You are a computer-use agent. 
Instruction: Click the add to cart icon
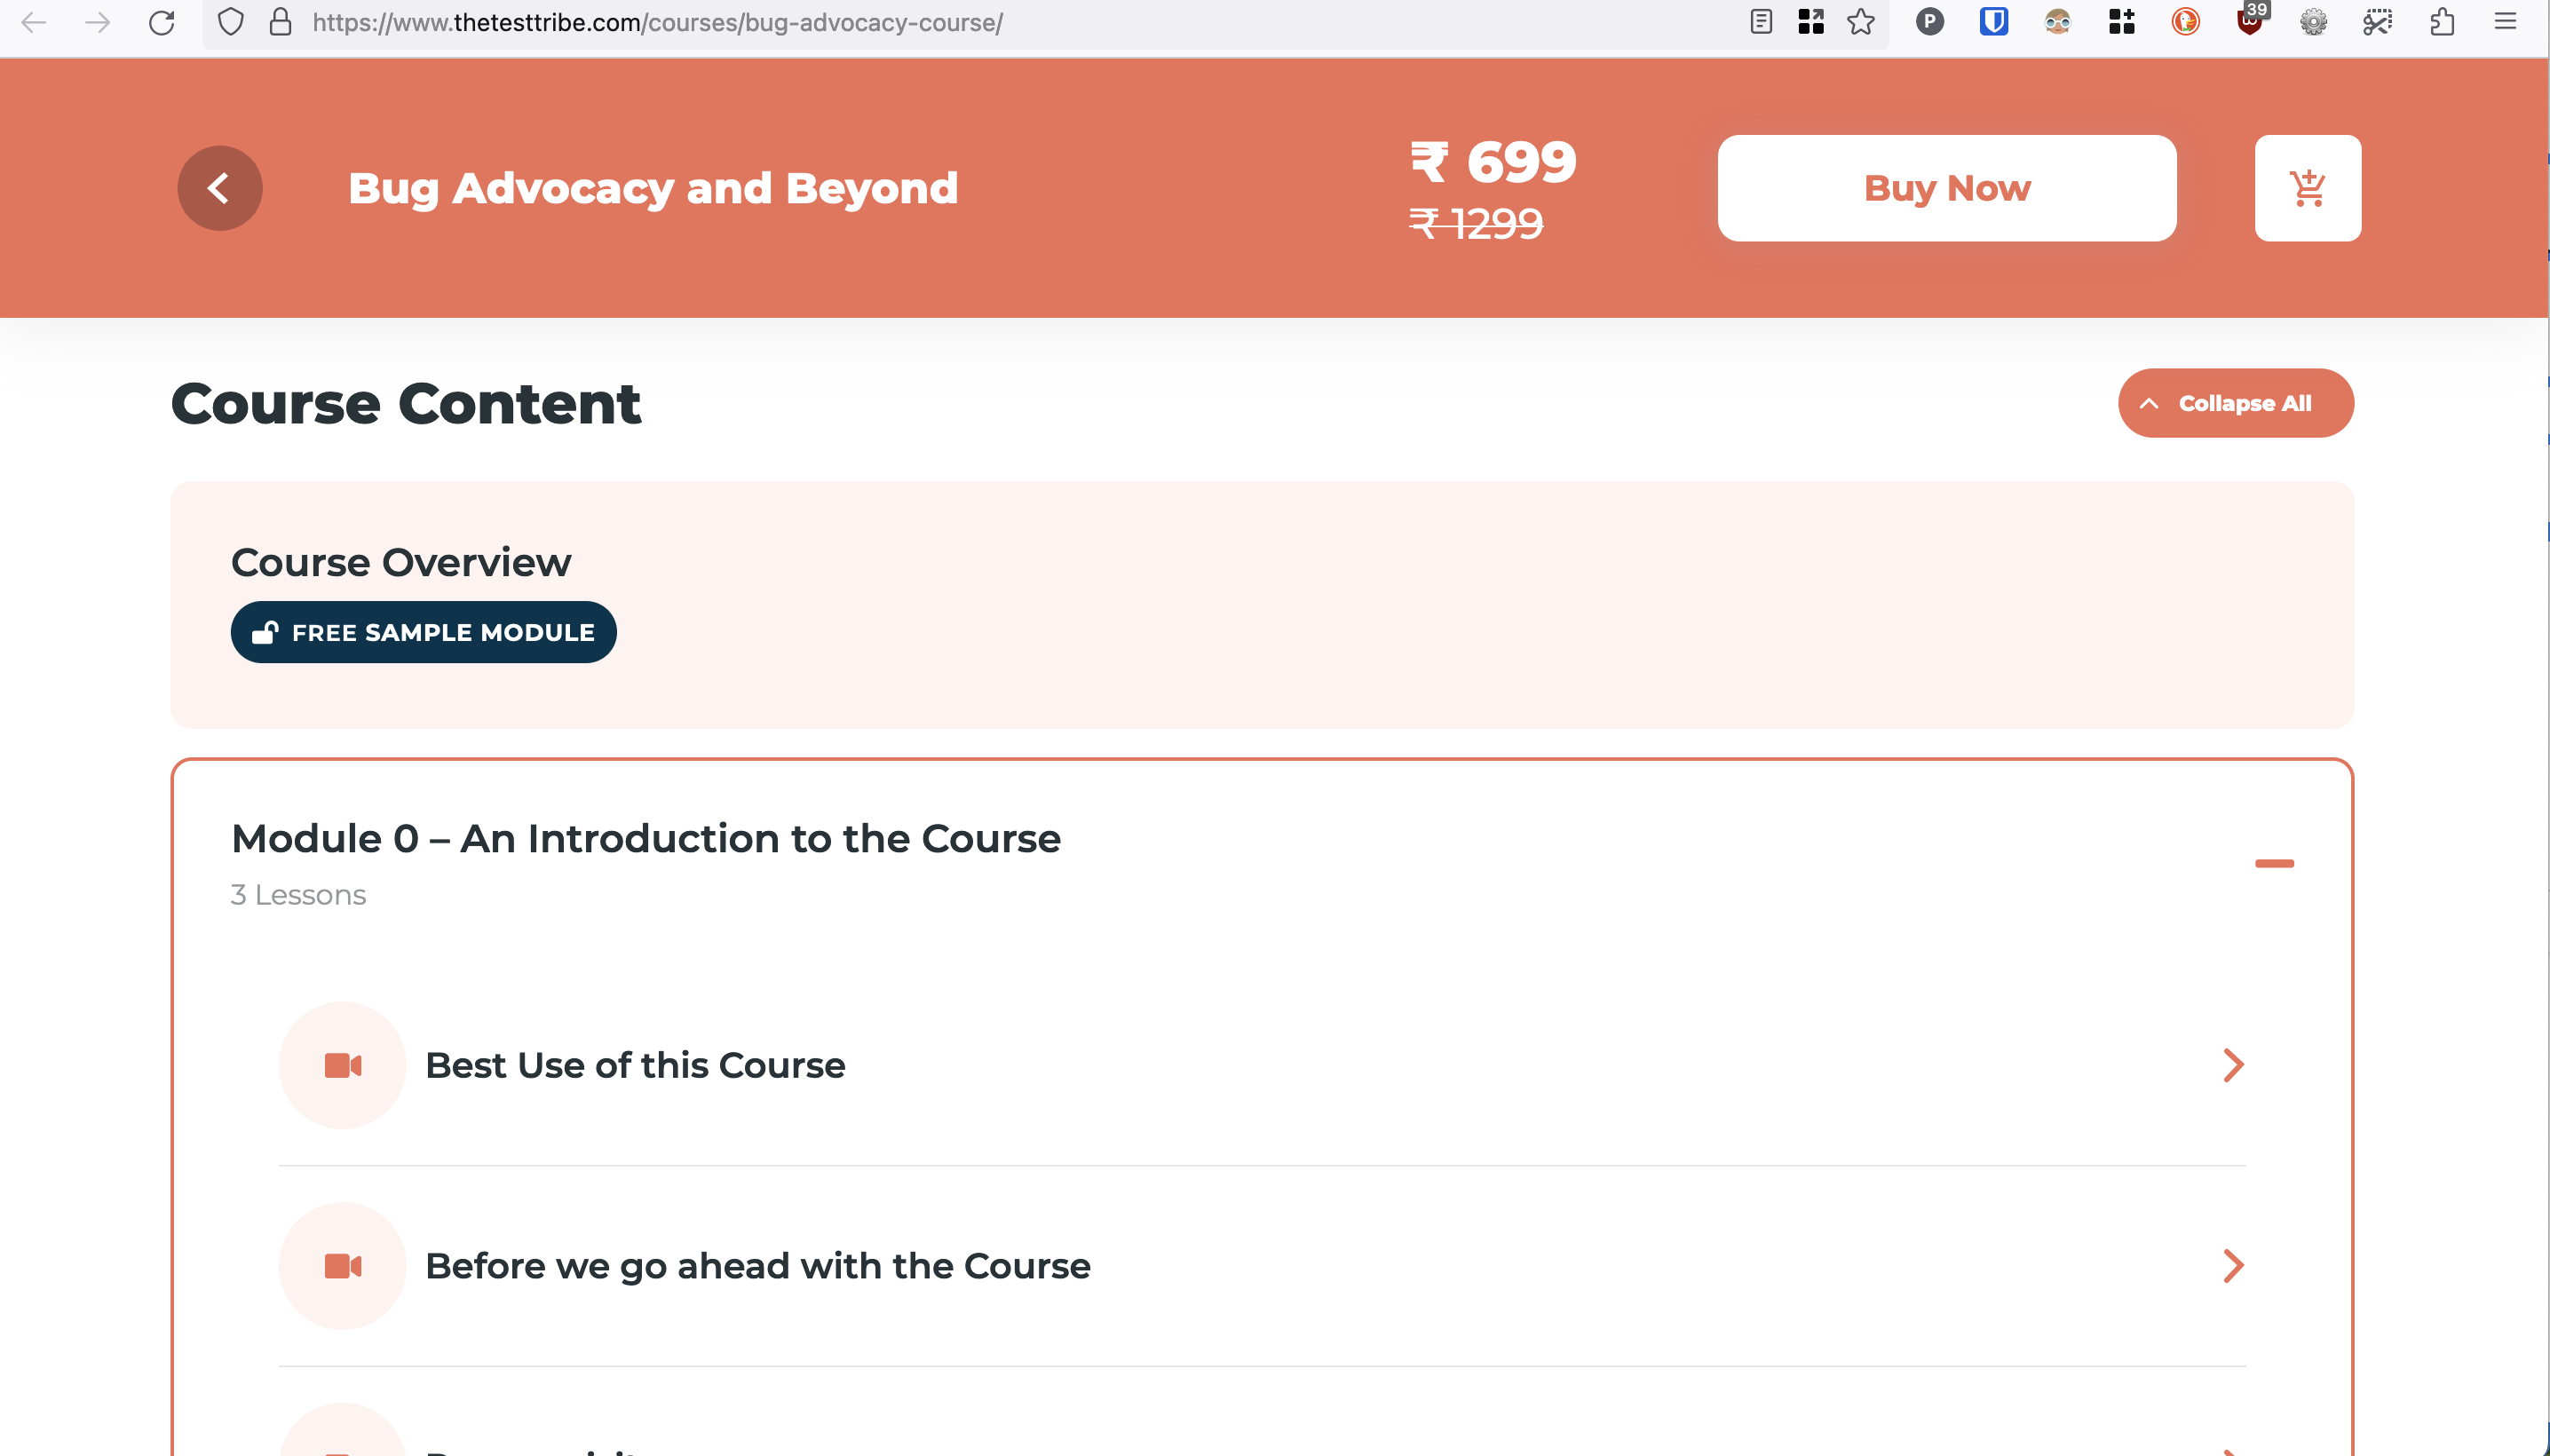[x=2307, y=188]
